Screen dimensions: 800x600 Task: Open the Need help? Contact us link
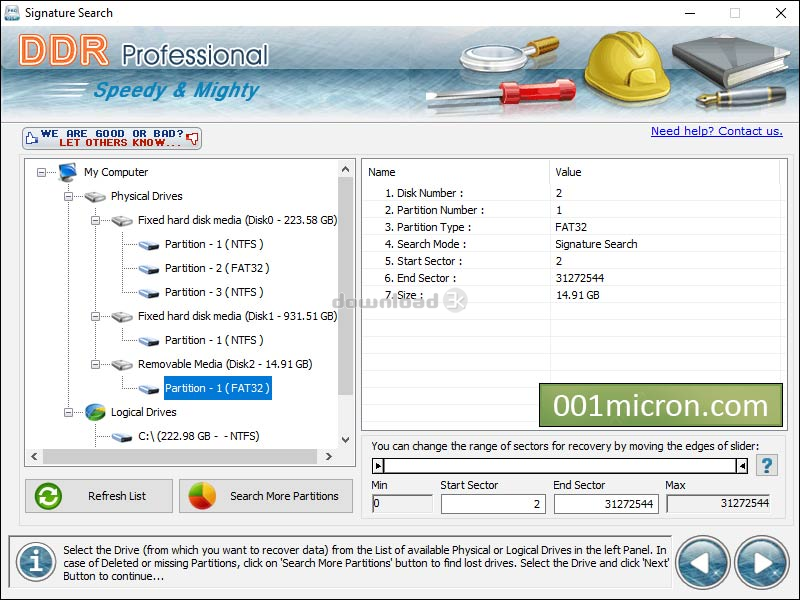[x=716, y=131]
